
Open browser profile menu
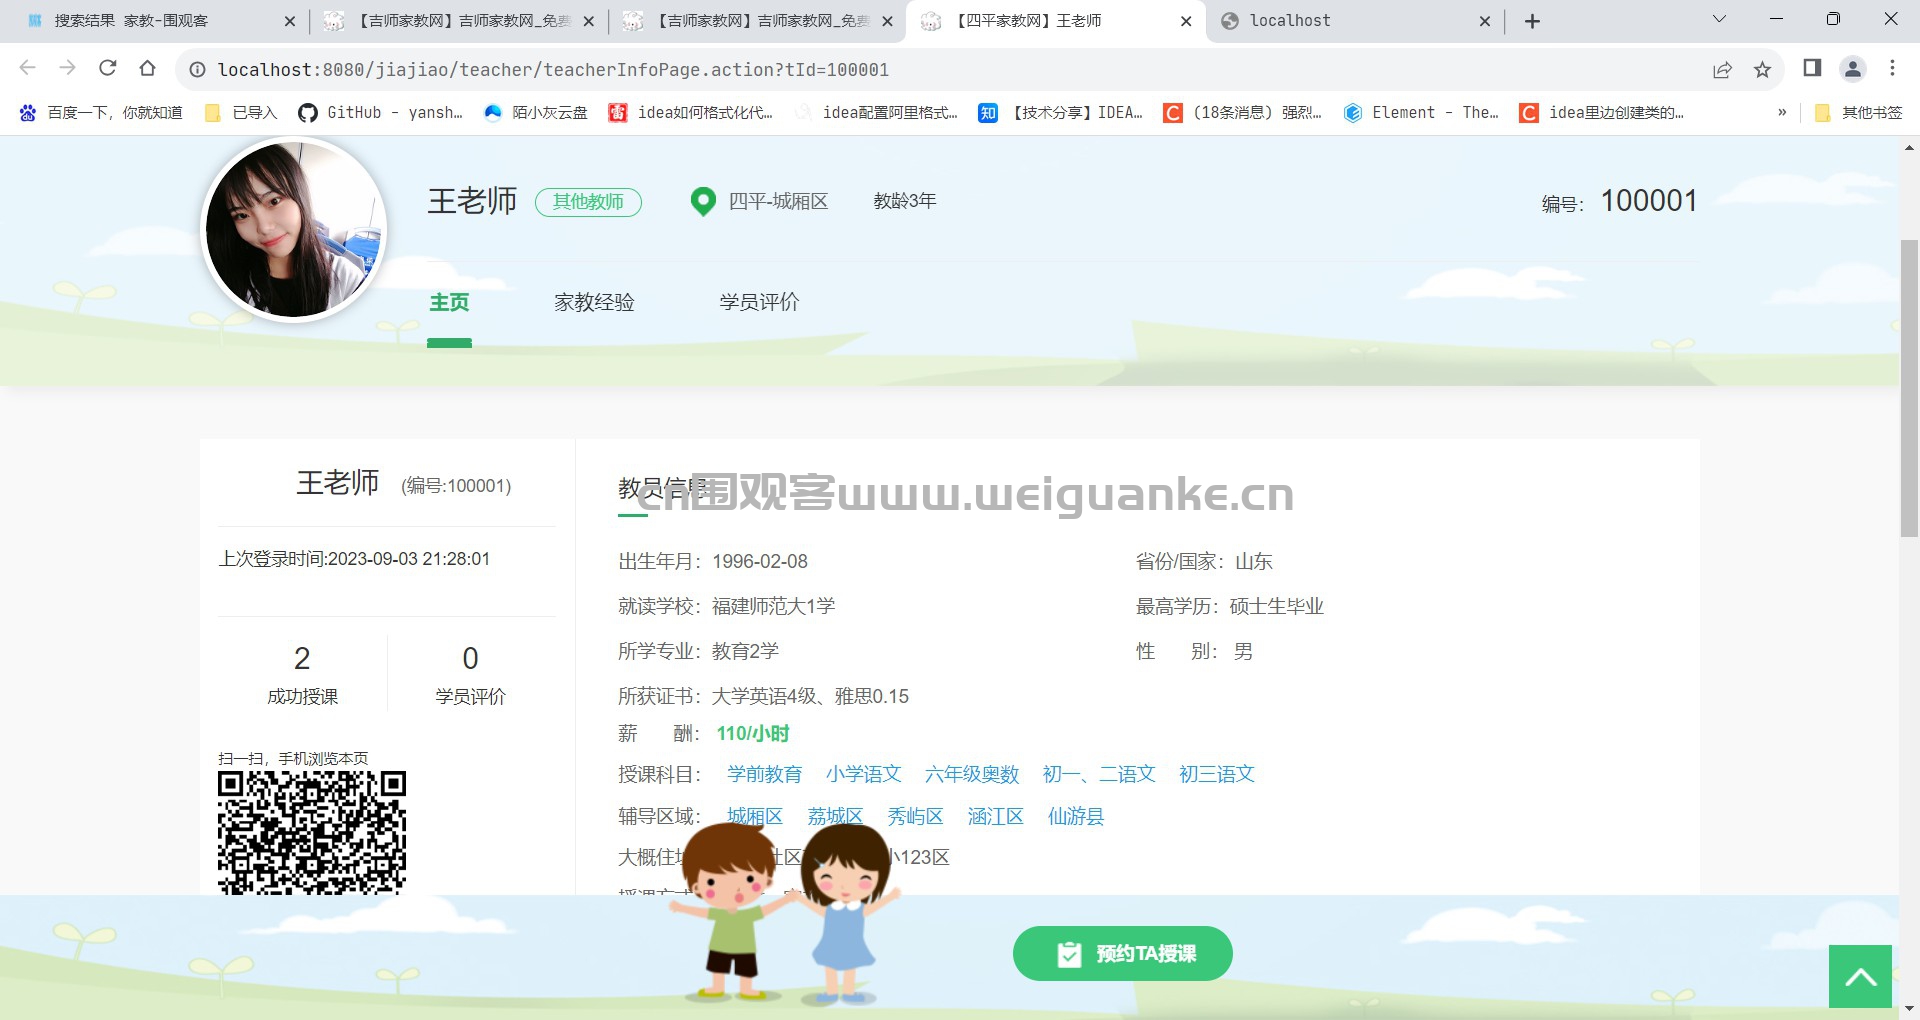point(1853,68)
